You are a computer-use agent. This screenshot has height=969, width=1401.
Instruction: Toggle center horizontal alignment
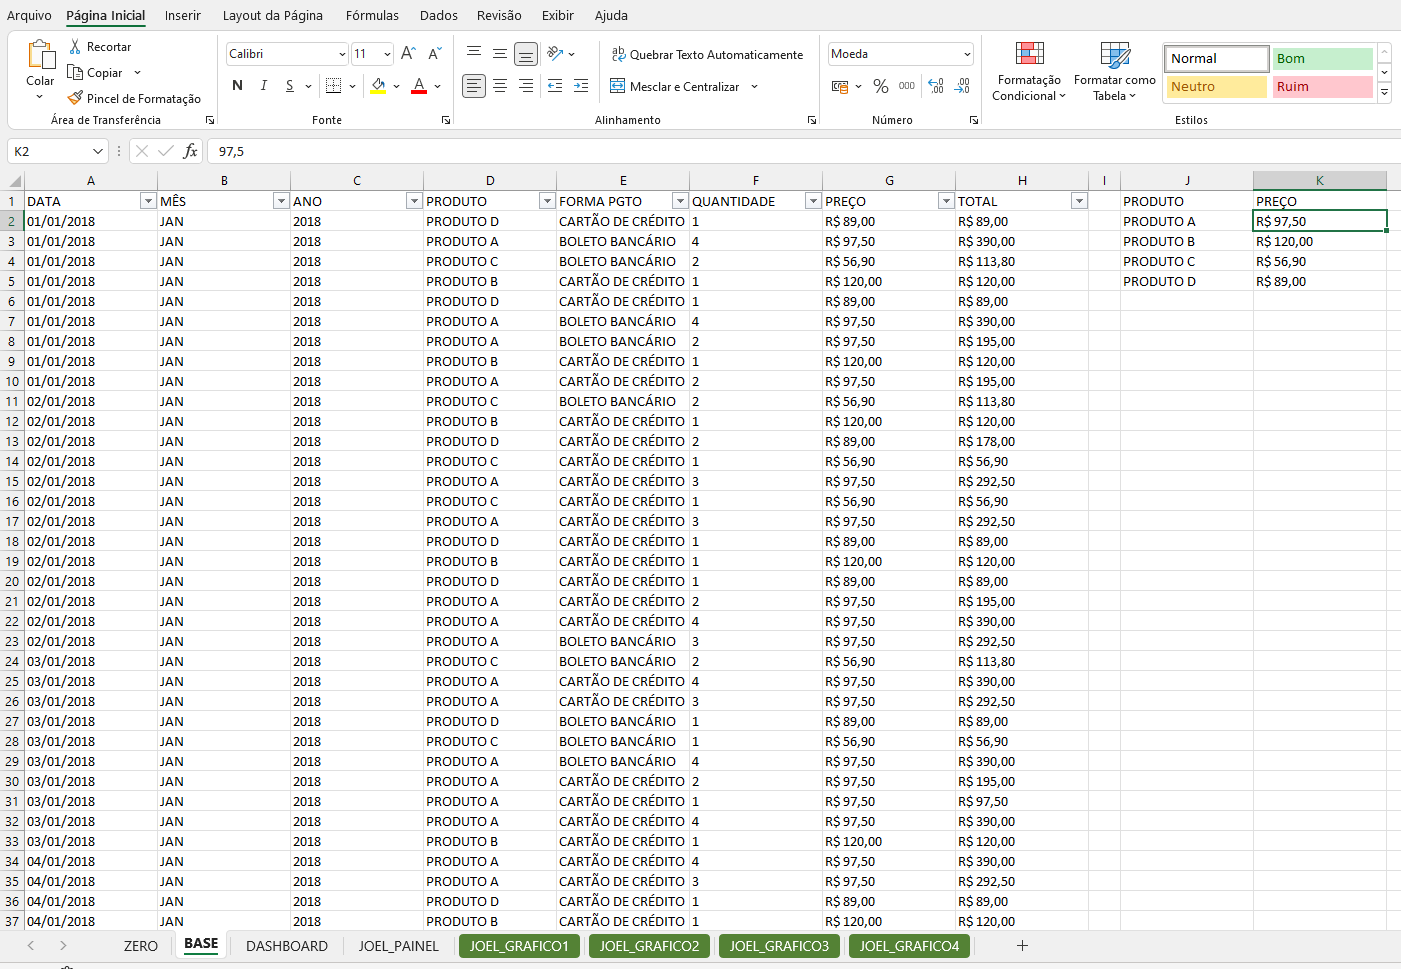coord(500,87)
